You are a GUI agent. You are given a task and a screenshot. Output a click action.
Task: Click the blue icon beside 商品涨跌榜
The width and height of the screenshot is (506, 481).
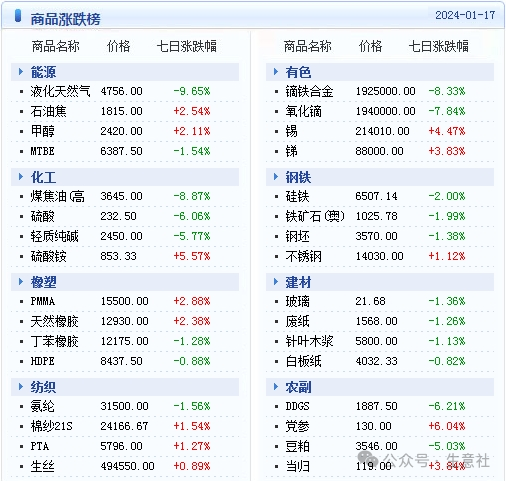[18, 16]
